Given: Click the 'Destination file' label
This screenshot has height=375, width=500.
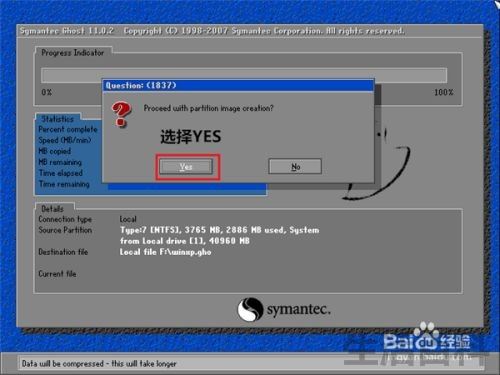Looking at the screenshot, I should point(63,252).
